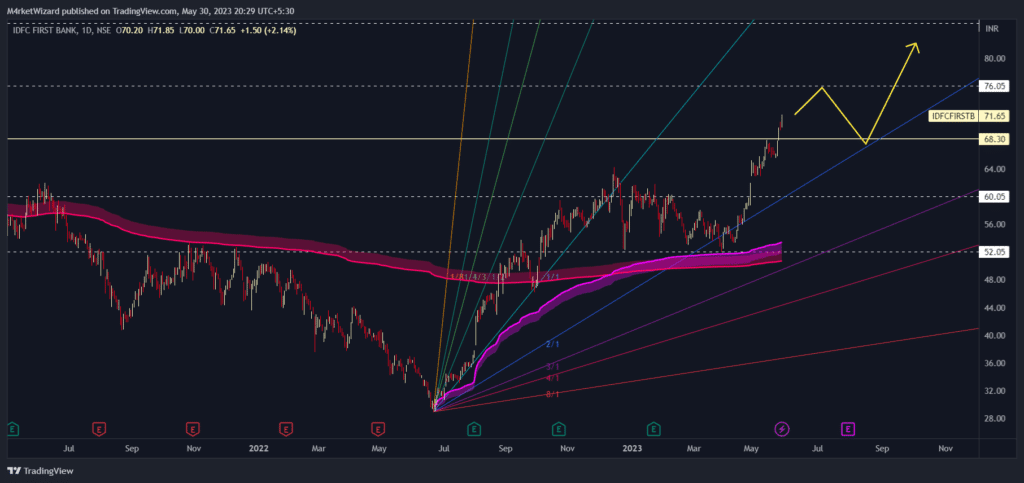
Task: Click the low value L70.00
Action: point(191,30)
